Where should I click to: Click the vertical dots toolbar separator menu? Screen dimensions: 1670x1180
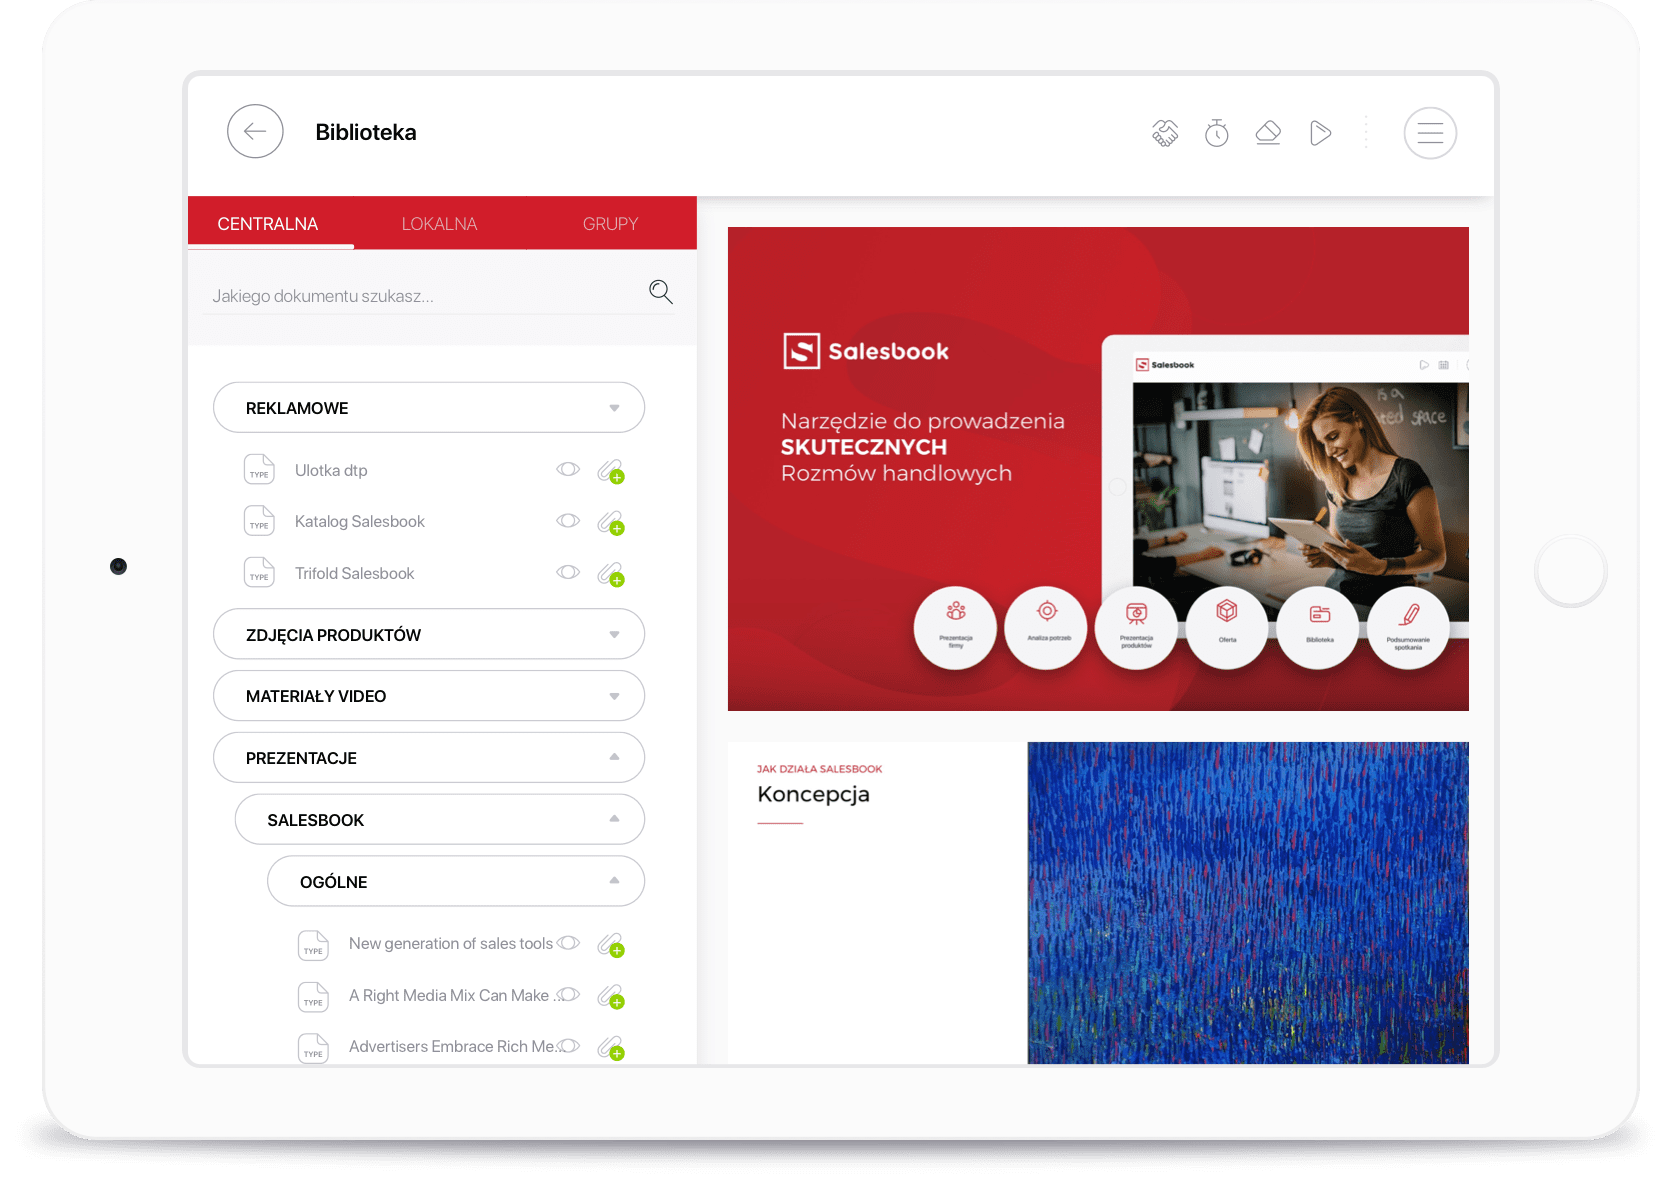coord(1366,133)
